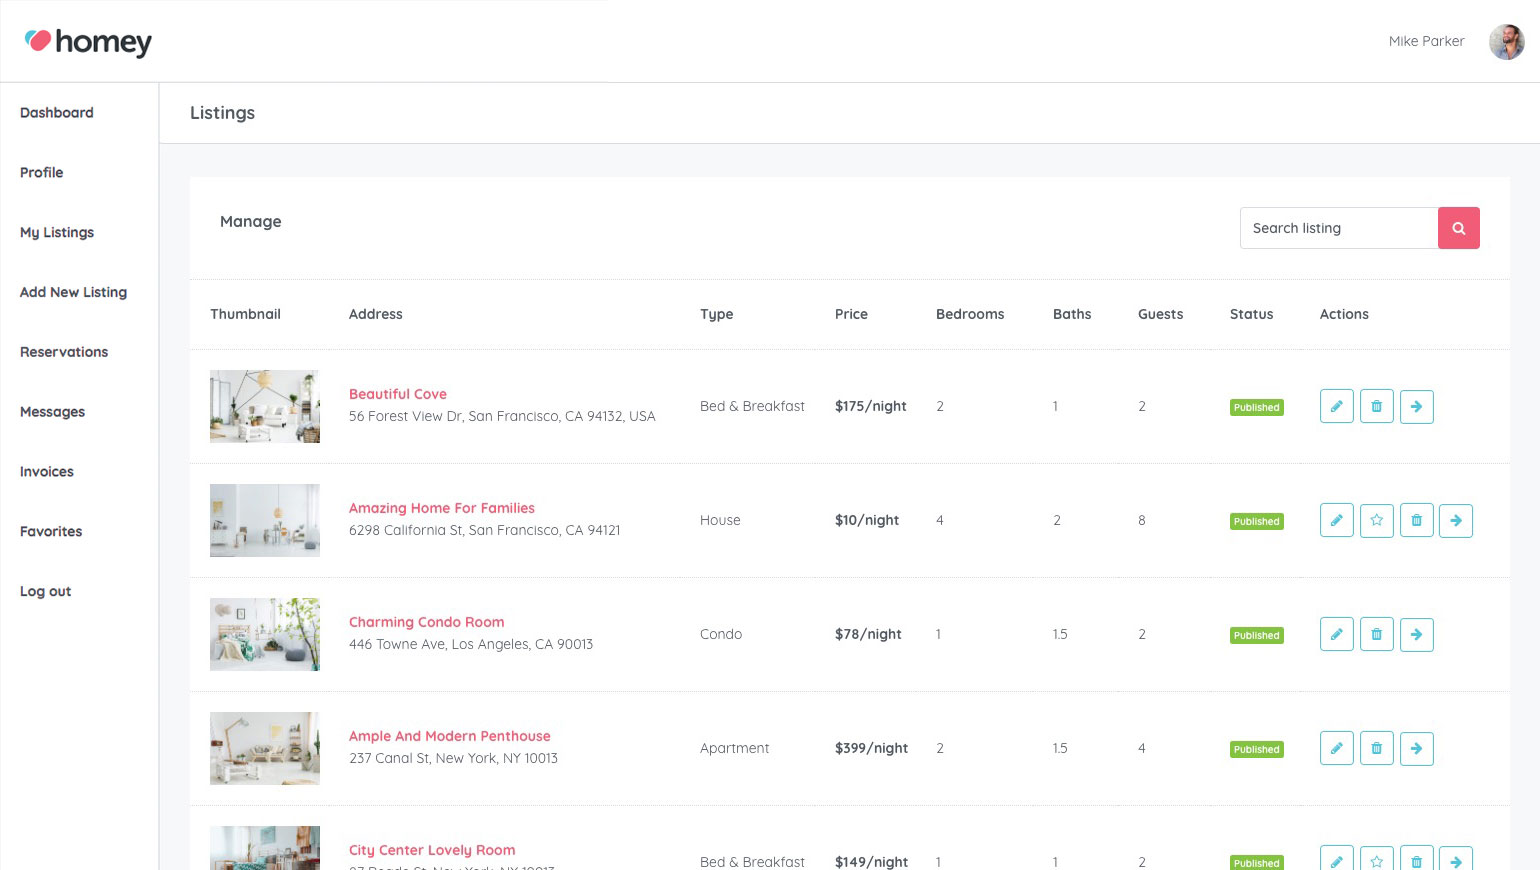Click the search magnifier button

(x=1458, y=228)
